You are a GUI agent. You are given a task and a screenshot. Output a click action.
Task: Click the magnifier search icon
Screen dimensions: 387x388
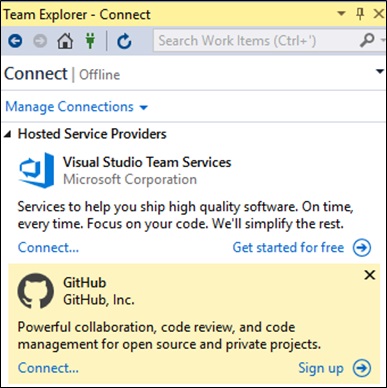point(367,41)
